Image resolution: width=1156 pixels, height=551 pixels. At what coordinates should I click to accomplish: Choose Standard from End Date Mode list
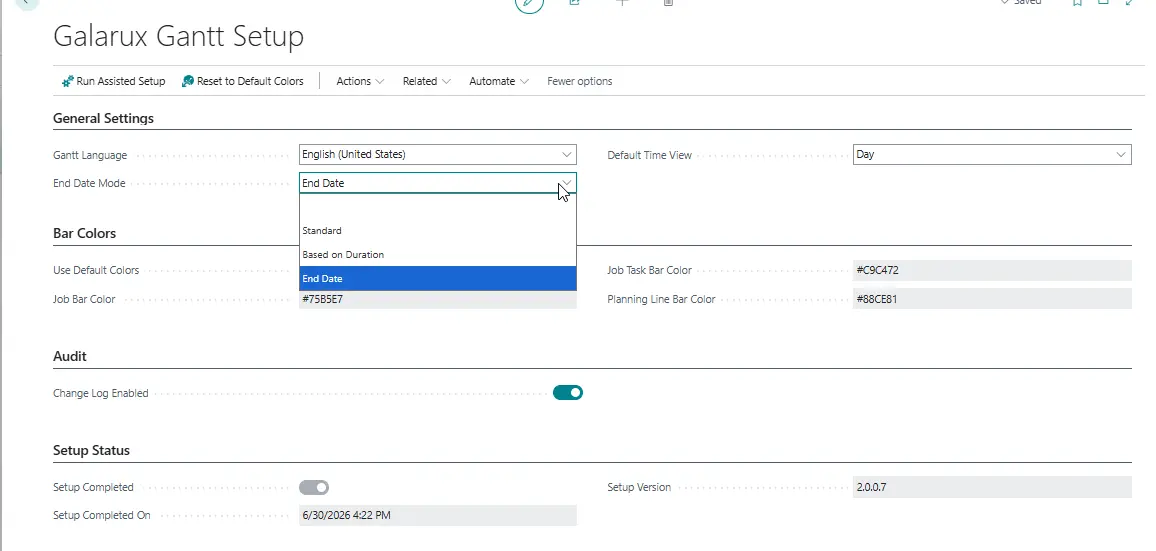point(437,231)
